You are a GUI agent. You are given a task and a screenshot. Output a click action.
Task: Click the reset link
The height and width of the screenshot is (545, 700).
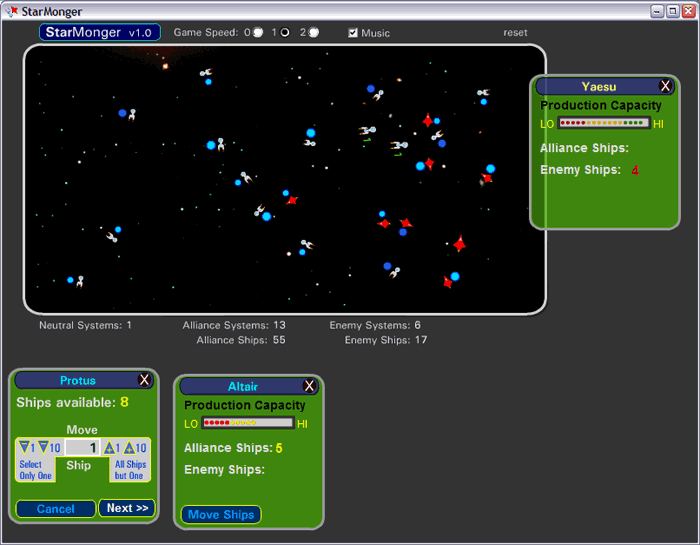pos(515,33)
